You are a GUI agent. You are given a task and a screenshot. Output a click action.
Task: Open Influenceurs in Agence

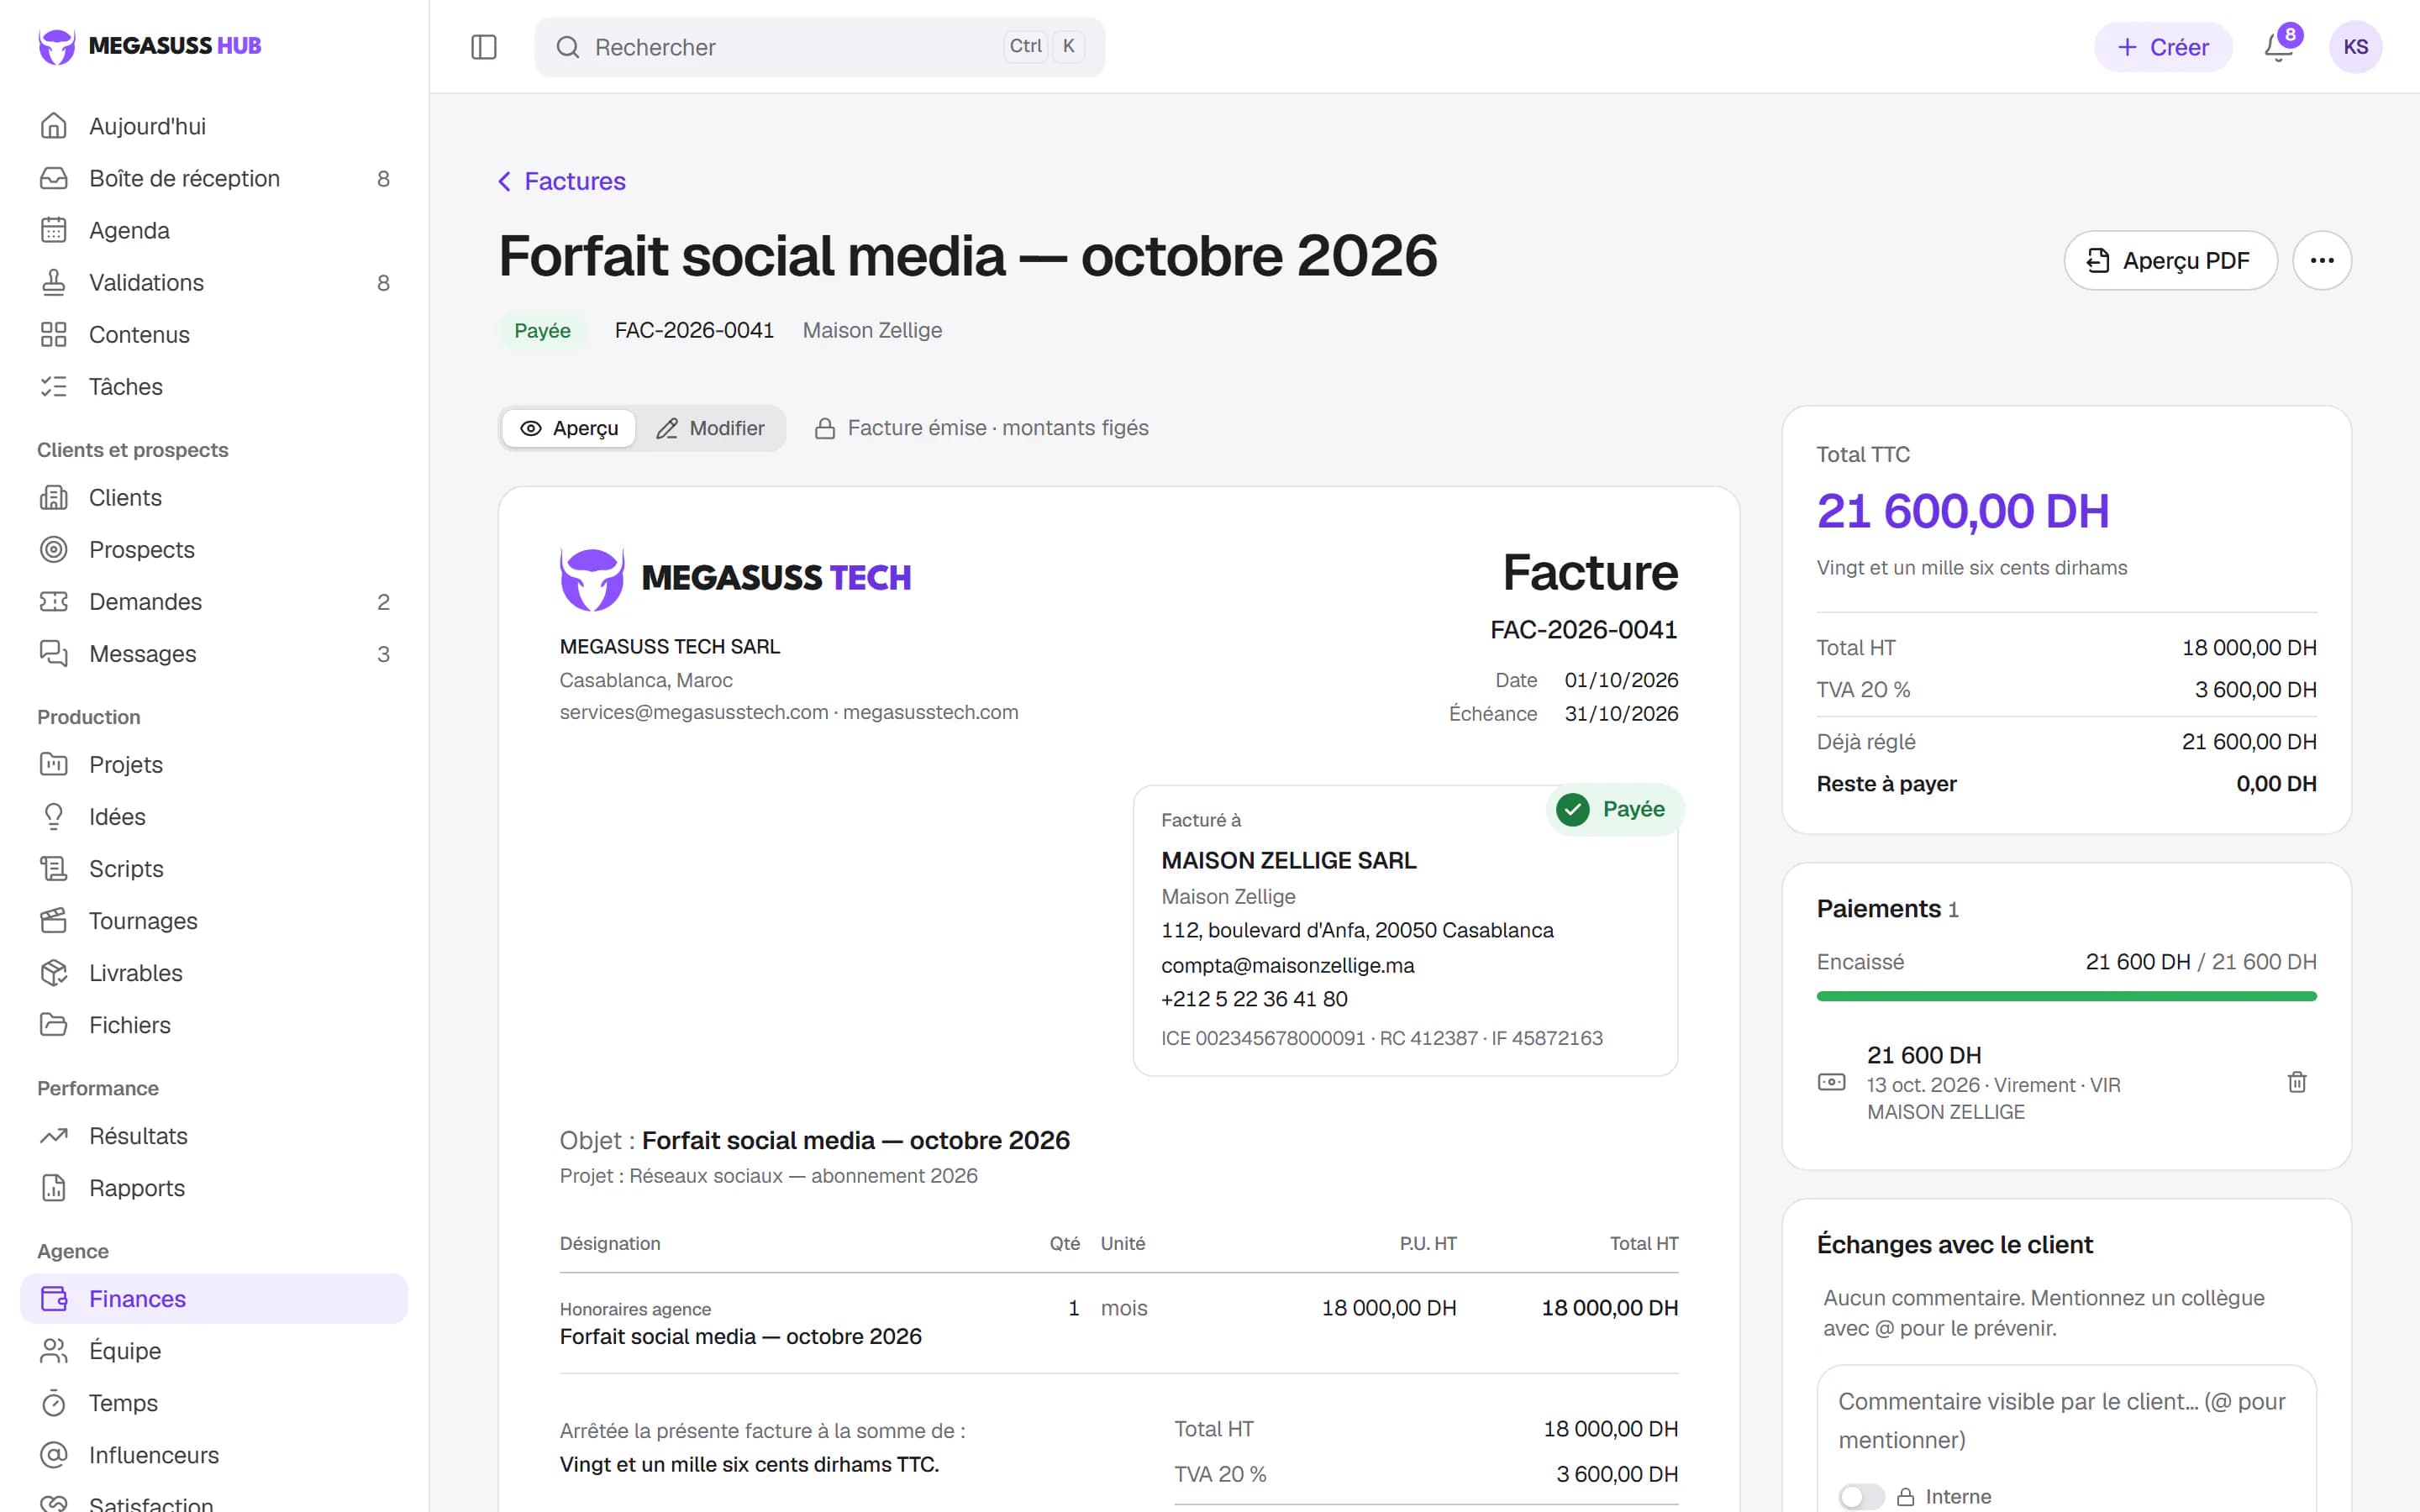pyautogui.click(x=214, y=1454)
